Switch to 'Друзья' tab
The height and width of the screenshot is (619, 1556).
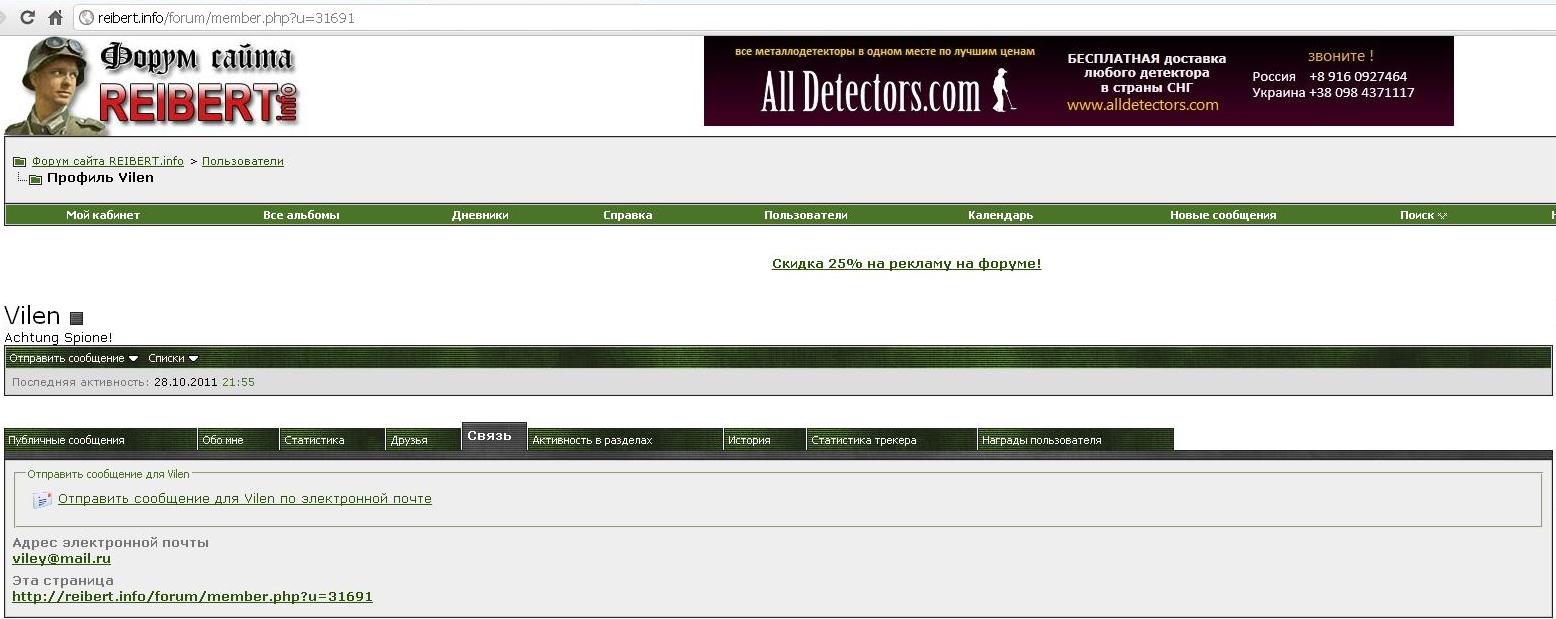click(423, 439)
